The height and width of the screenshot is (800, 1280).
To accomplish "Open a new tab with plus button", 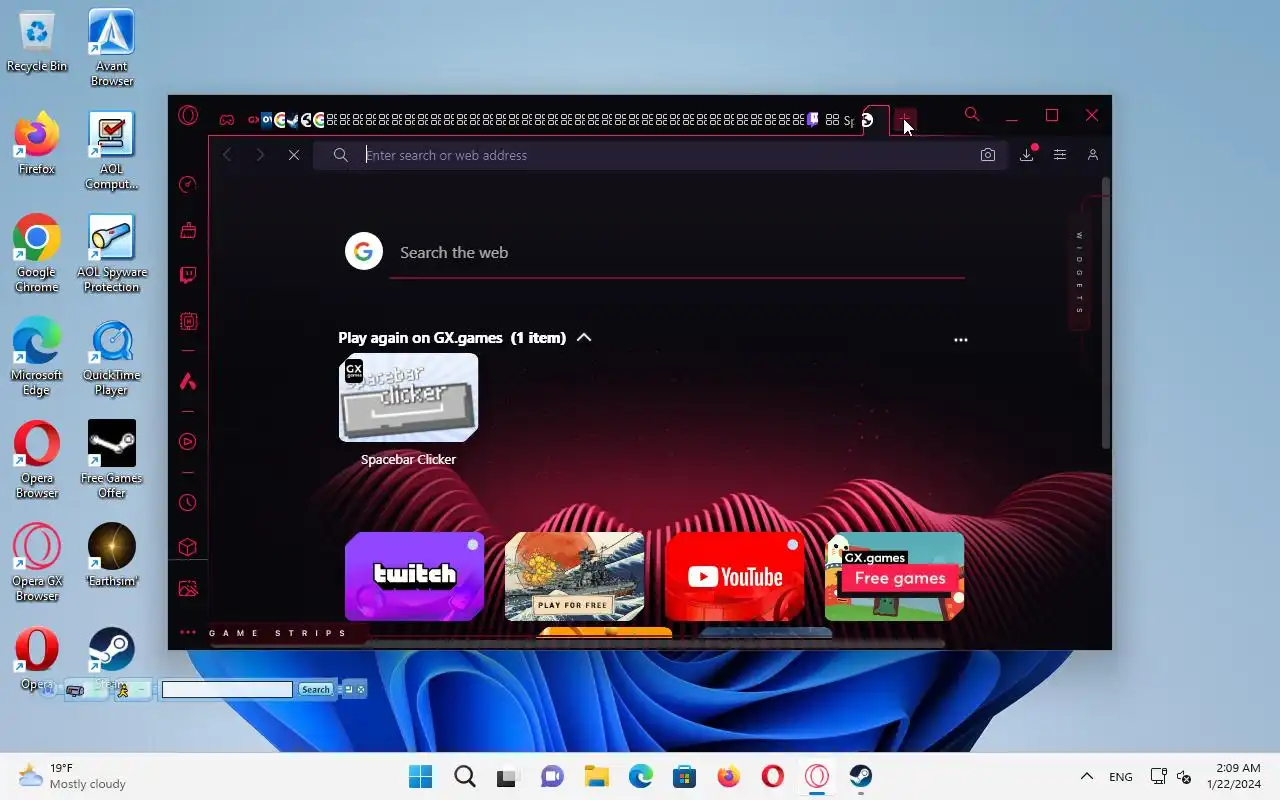I will (905, 119).
